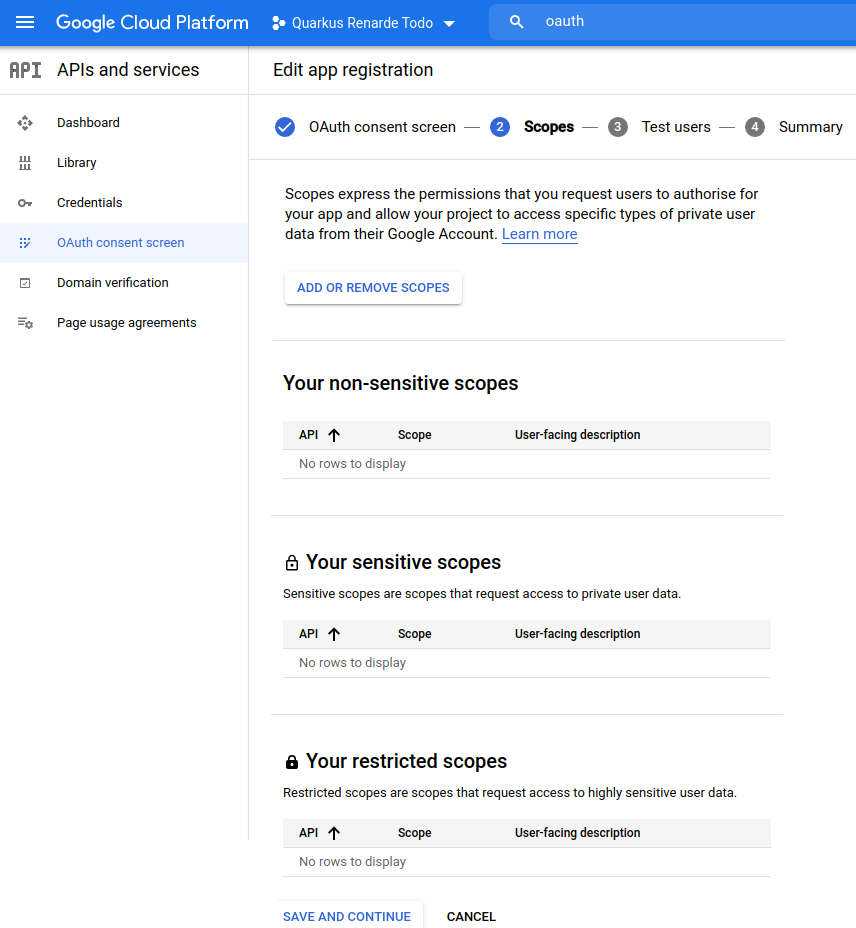Click SAVE AND CONTINUE
The width and height of the screenshot is (856, 928).
[347, 916]
